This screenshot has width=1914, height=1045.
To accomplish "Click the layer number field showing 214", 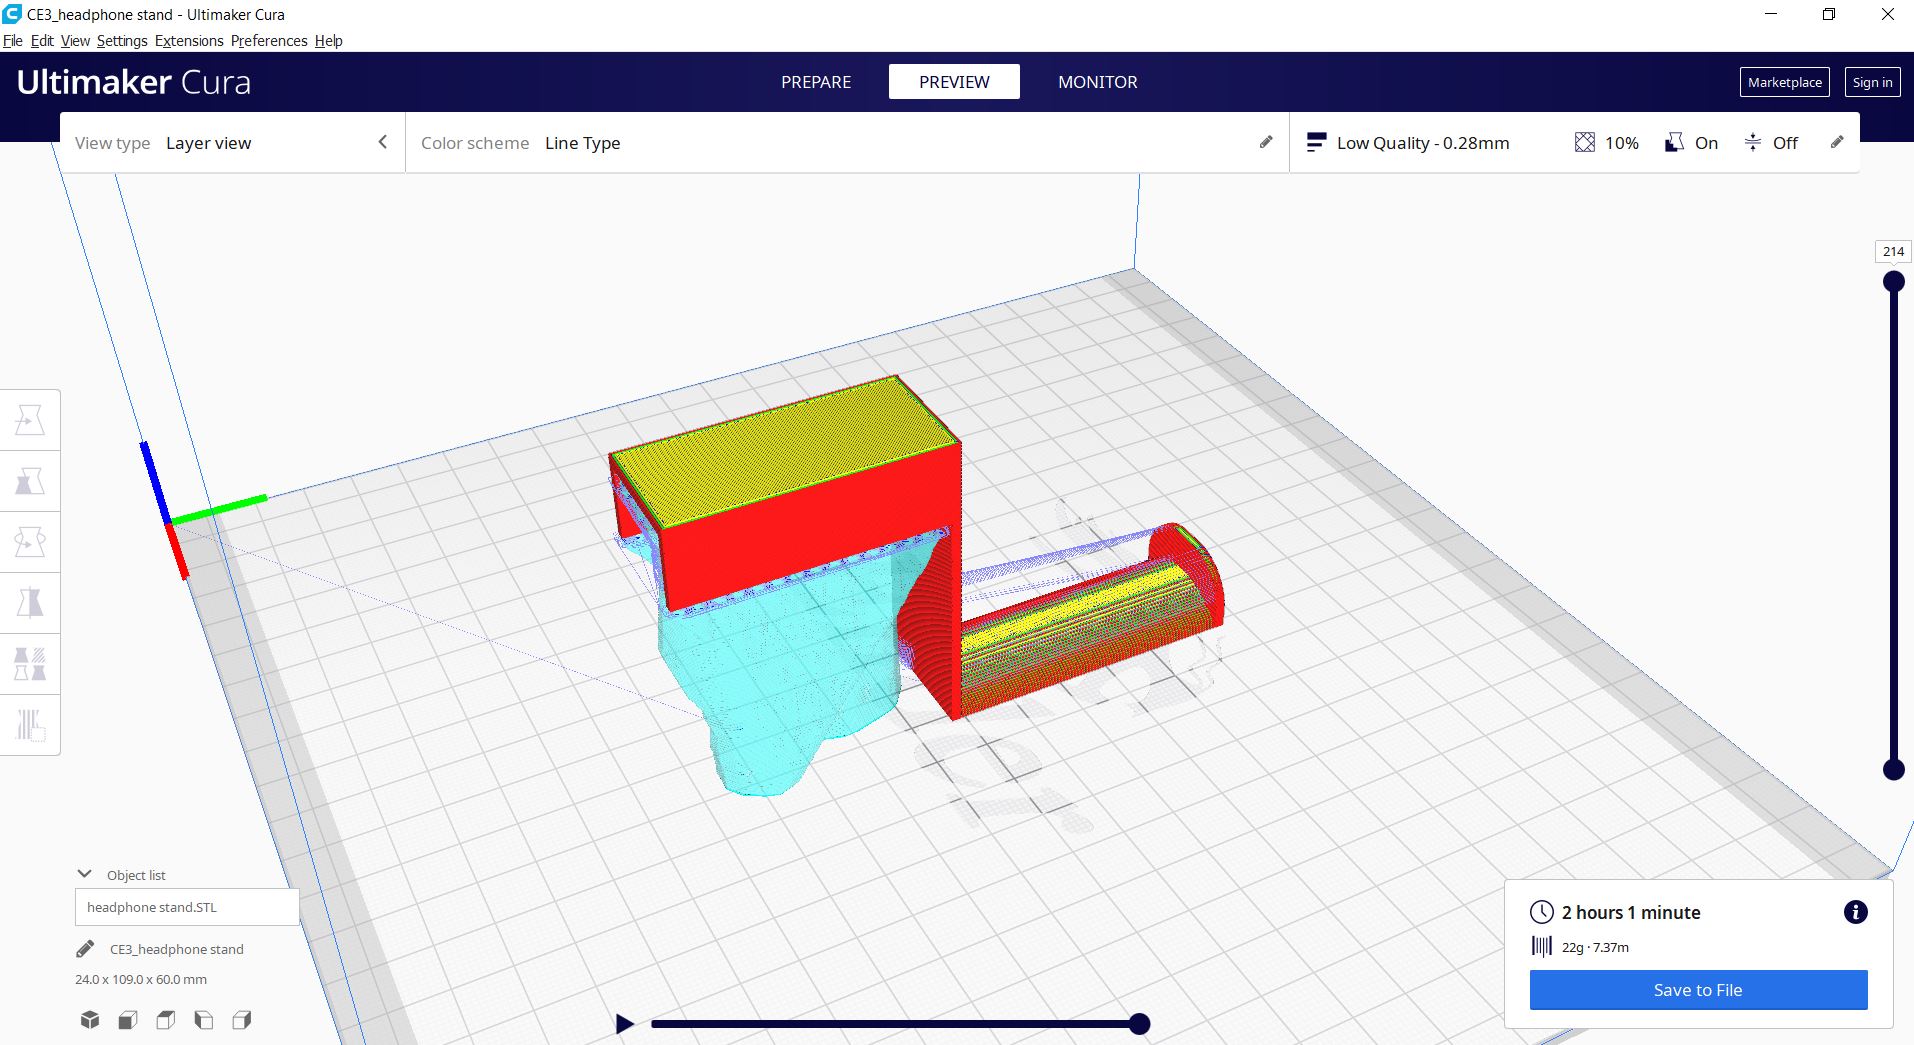I will click(1893, 252).
